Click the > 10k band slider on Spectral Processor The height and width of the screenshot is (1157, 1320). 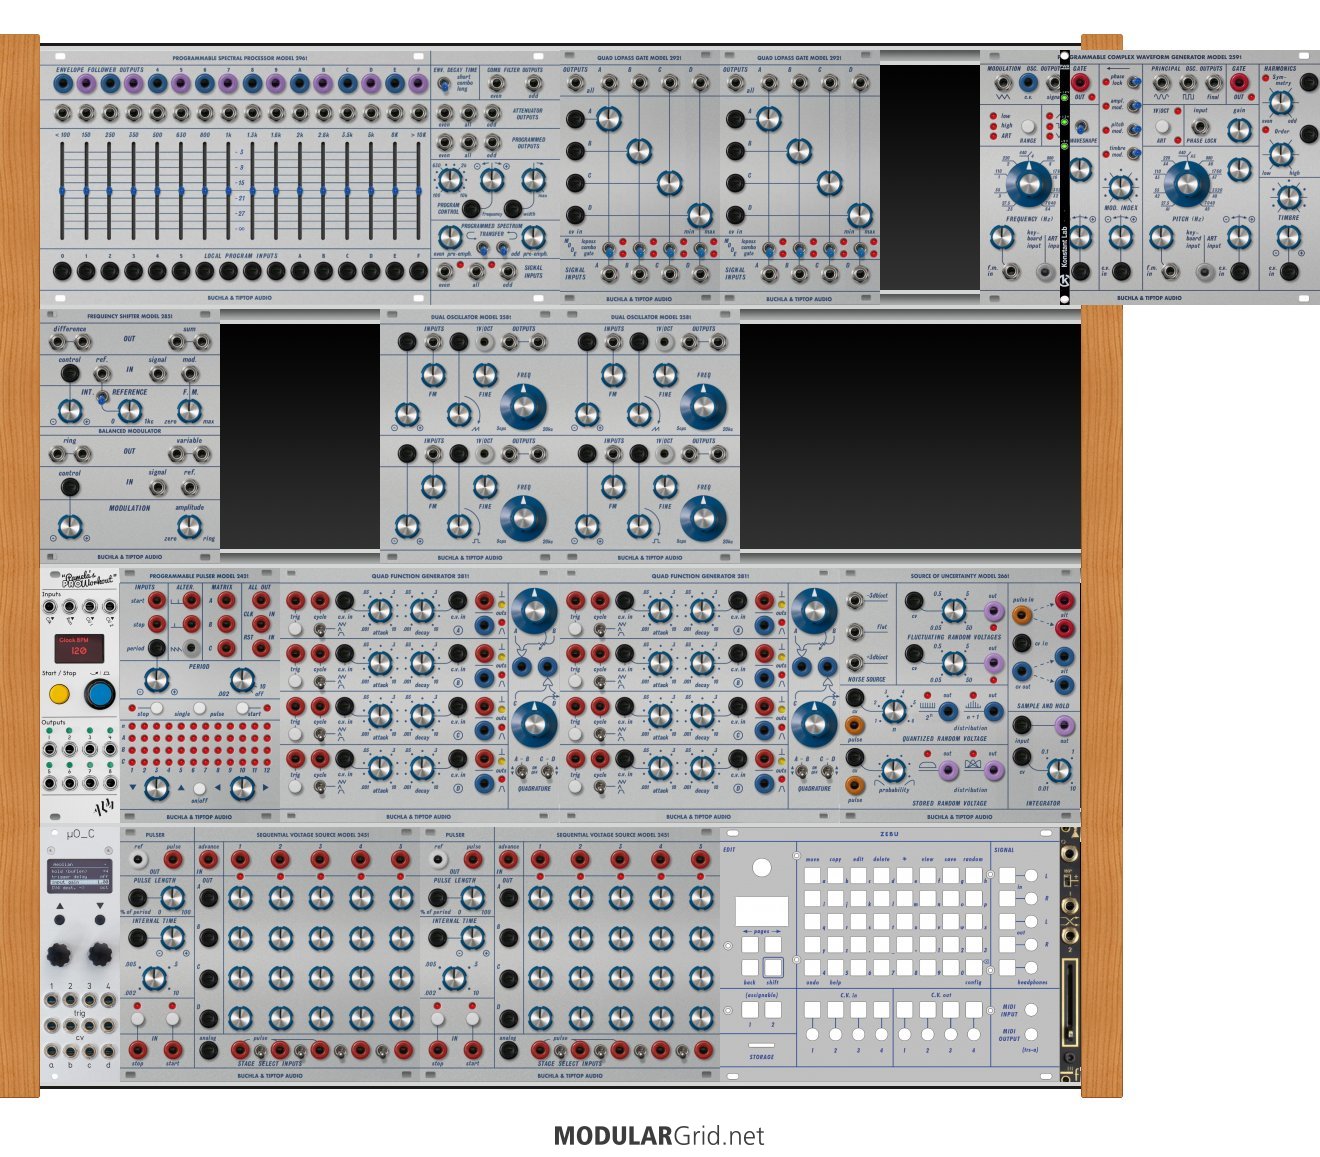419,190
